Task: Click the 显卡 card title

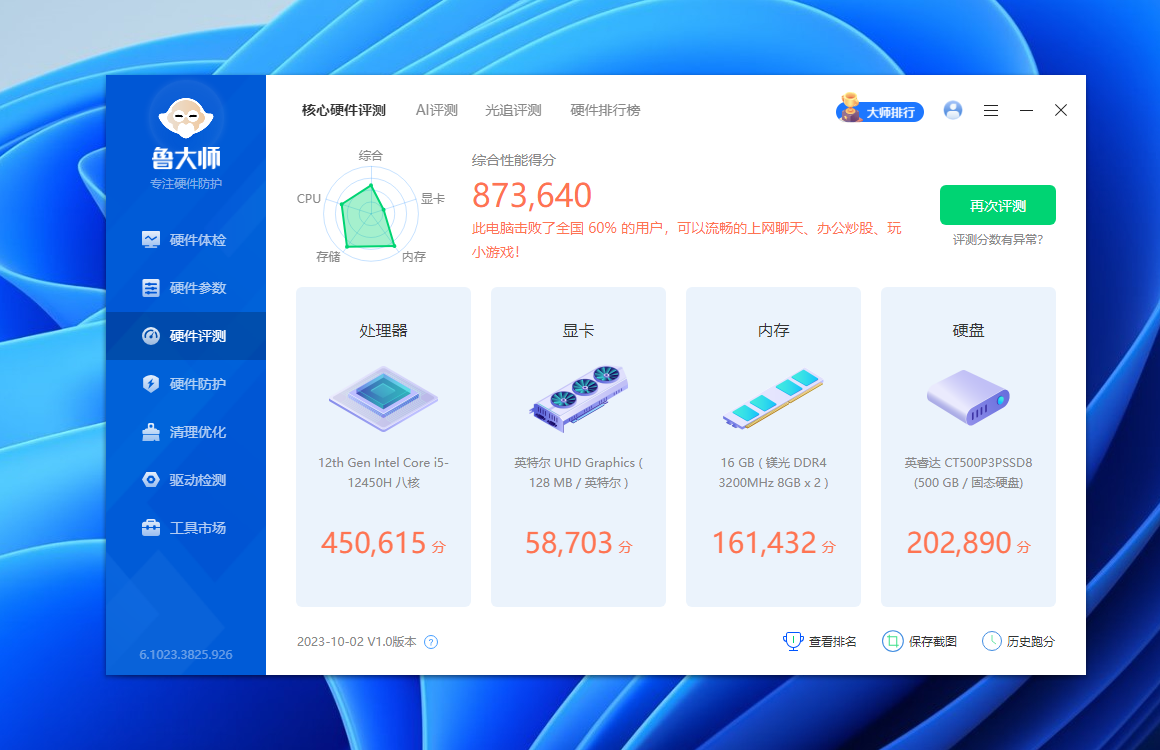Action: coord(579,331)
